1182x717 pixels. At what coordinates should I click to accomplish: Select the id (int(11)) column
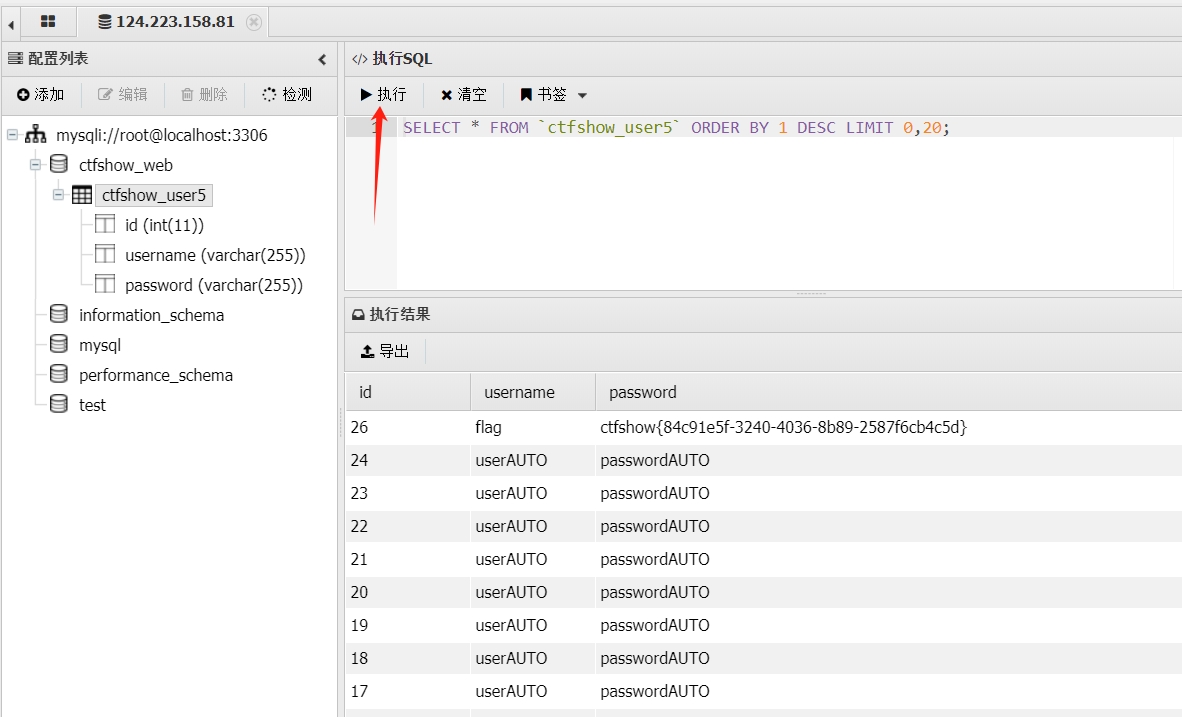(164, 225)
